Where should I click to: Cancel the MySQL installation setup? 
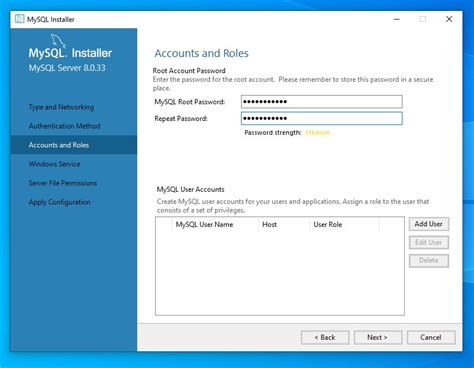tap(431, 337)
